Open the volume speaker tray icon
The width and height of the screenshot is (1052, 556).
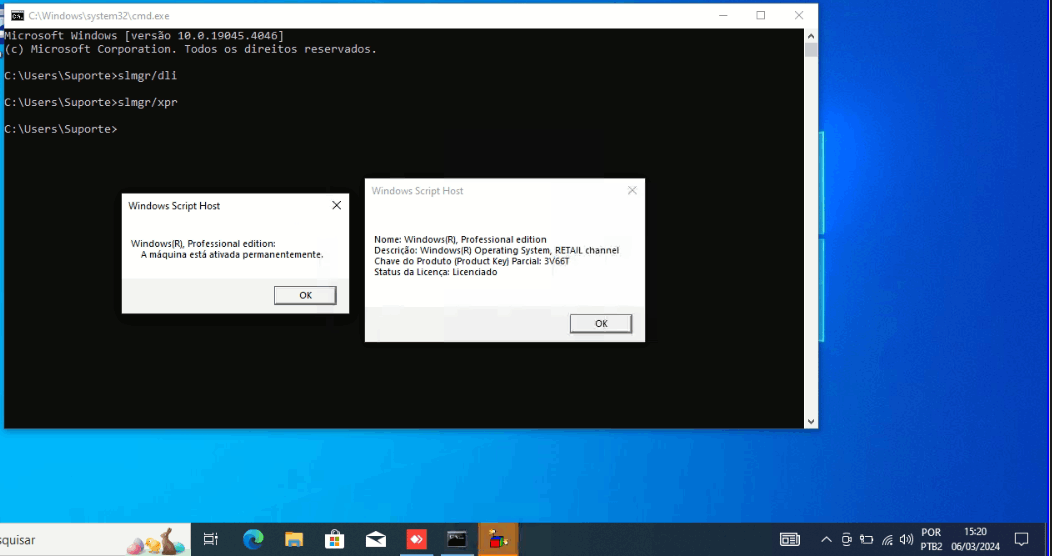pos(906,539)
